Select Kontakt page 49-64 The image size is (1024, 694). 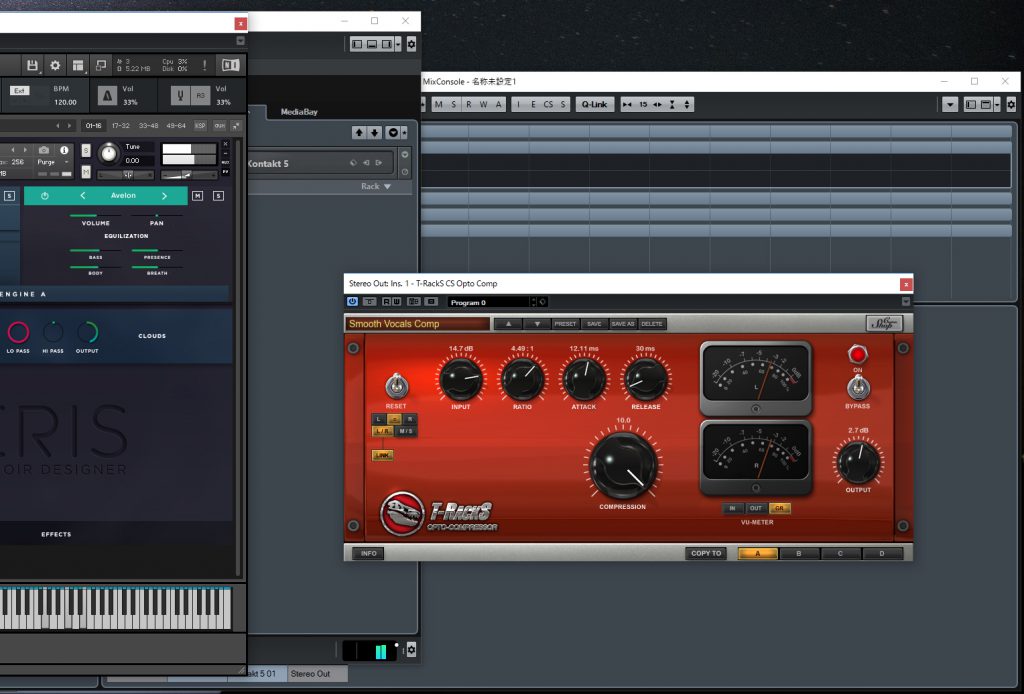[x=176, y=125]
